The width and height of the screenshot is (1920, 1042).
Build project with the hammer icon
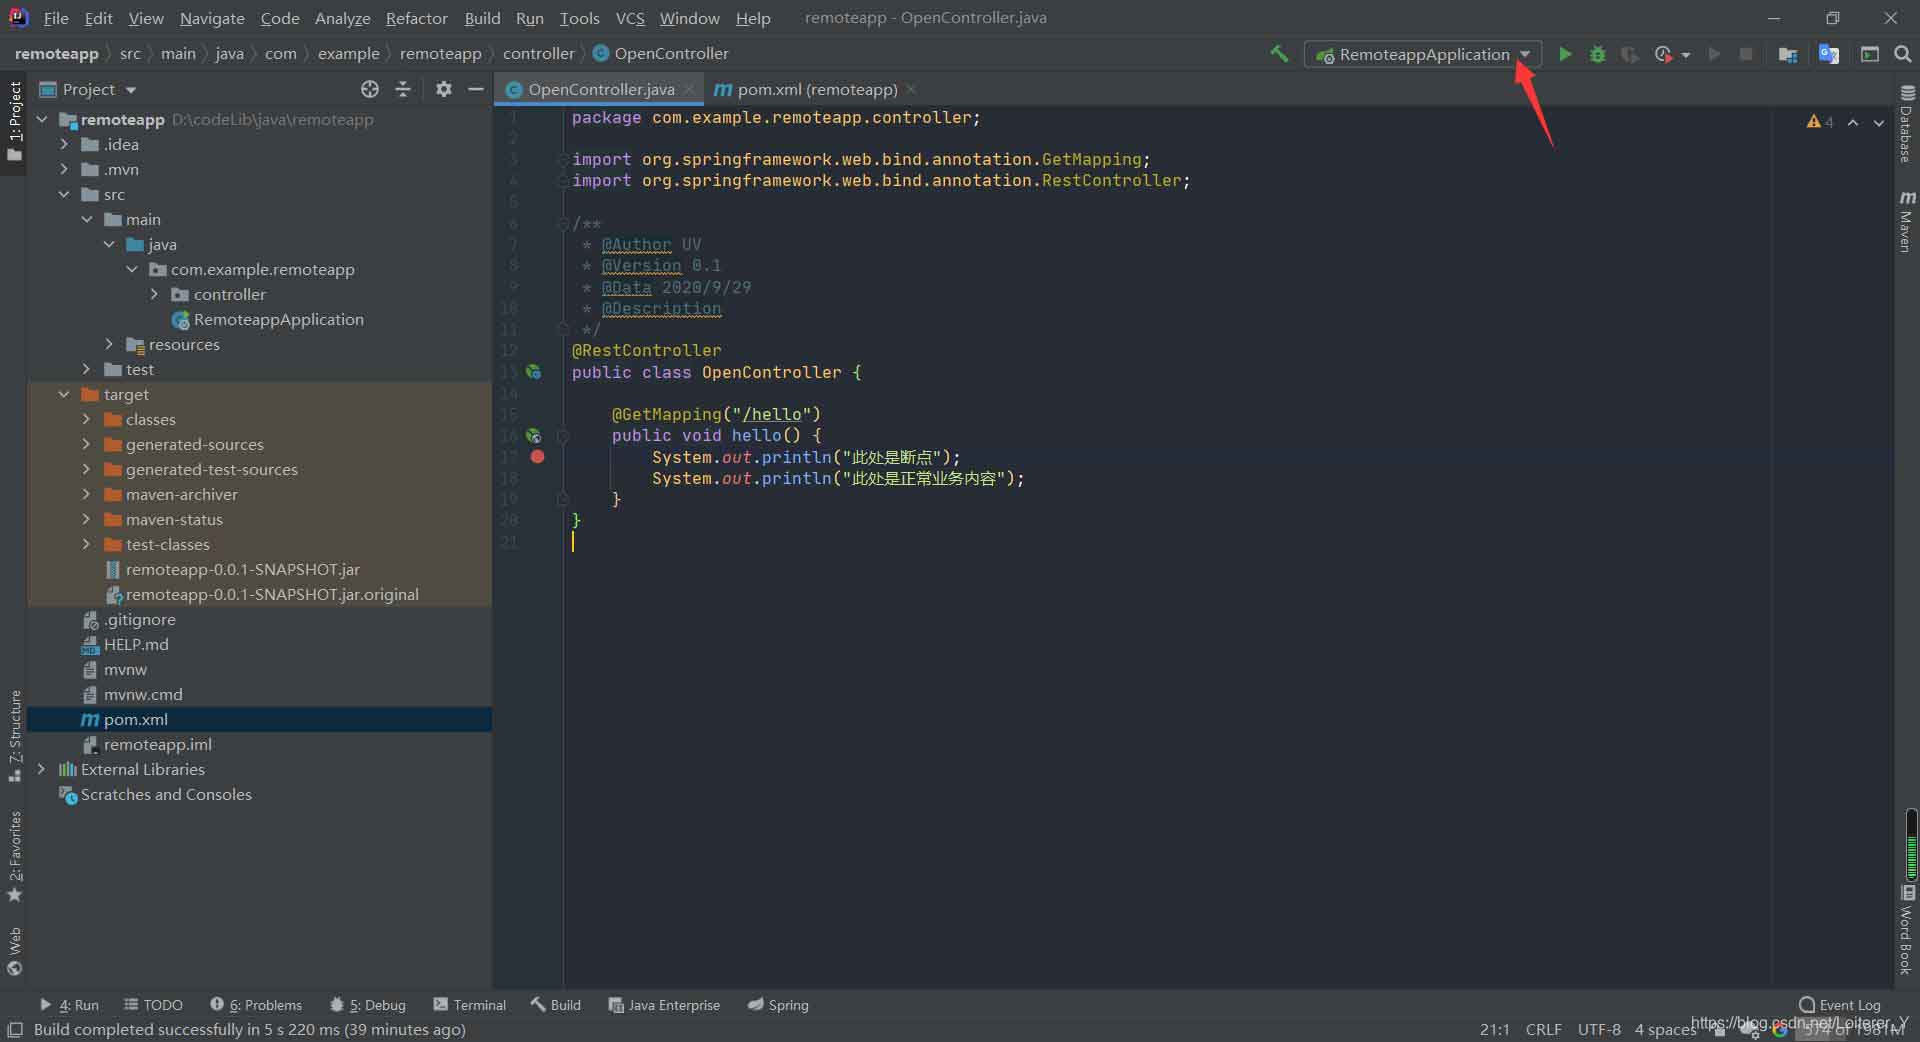(1279, 54)
